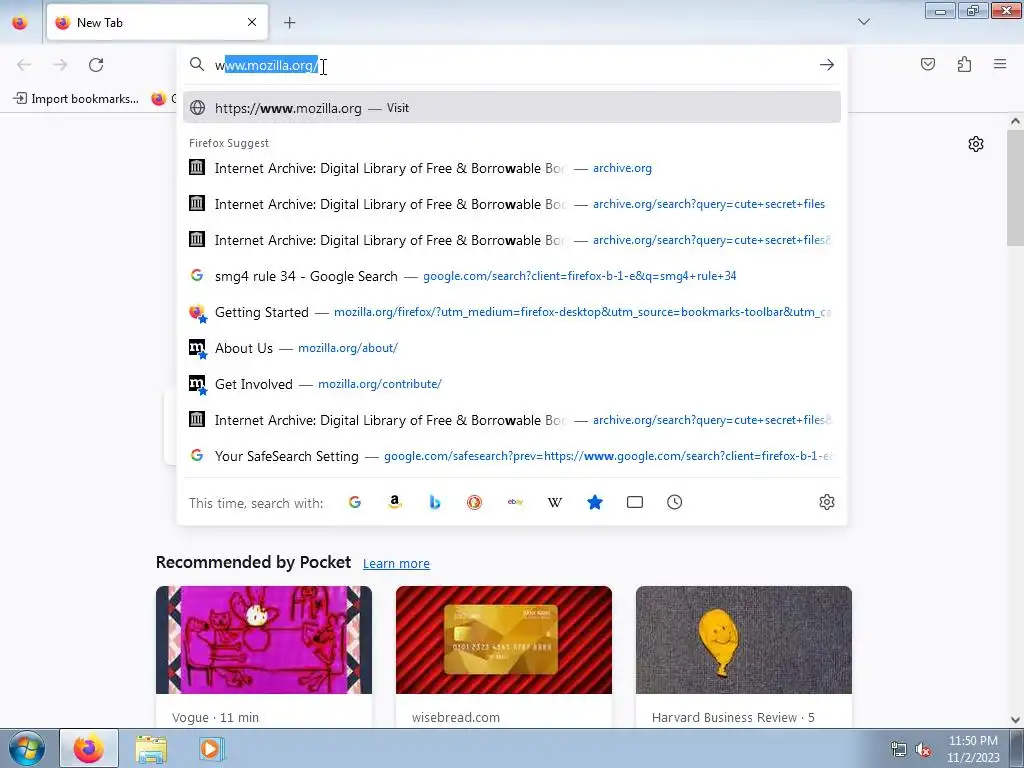This screenshot has width=1024, height=768.
Task: Open a new tab with the plus button
Action: (289, 23)
